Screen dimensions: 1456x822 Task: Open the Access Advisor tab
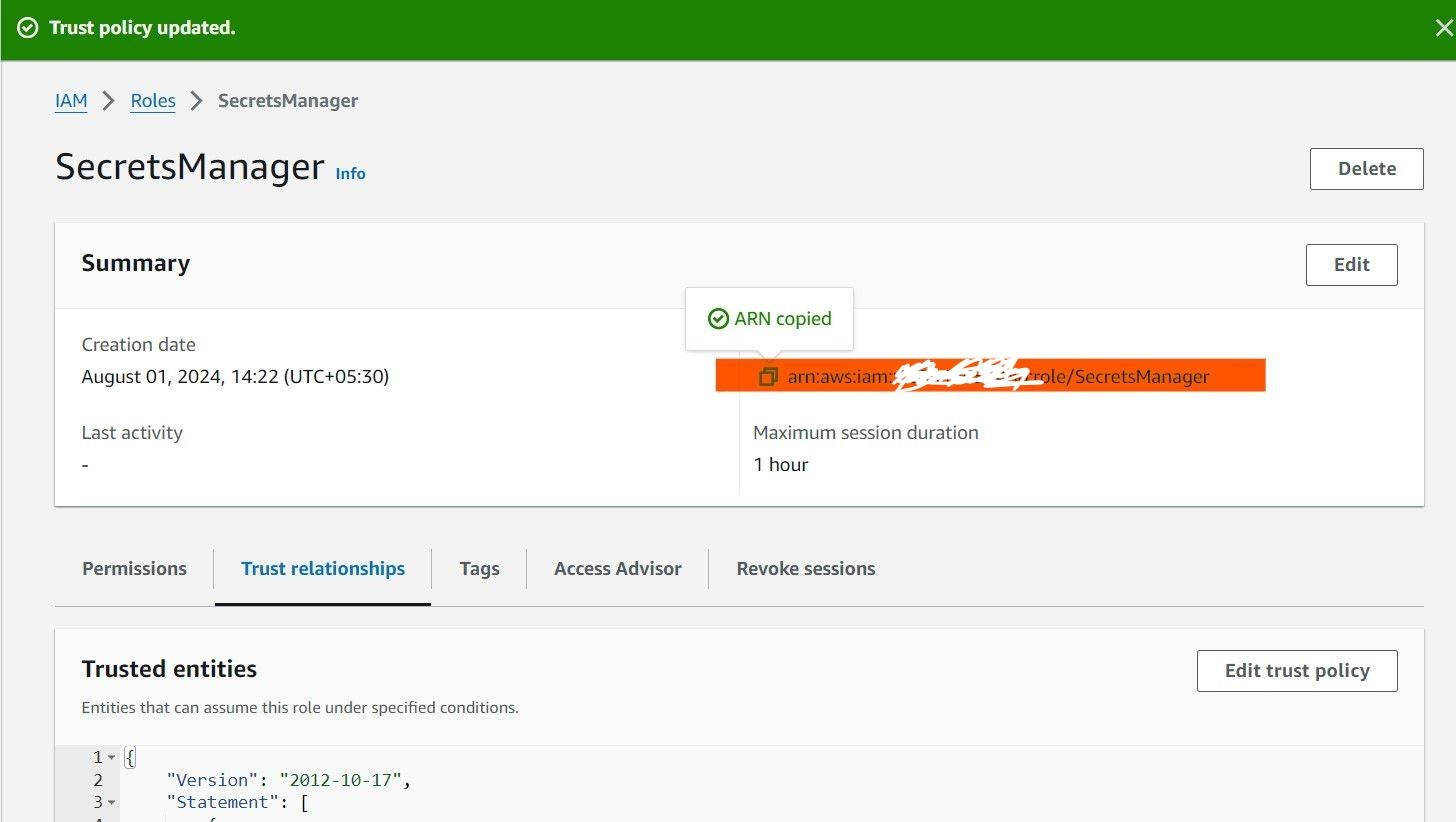[618, 569]
